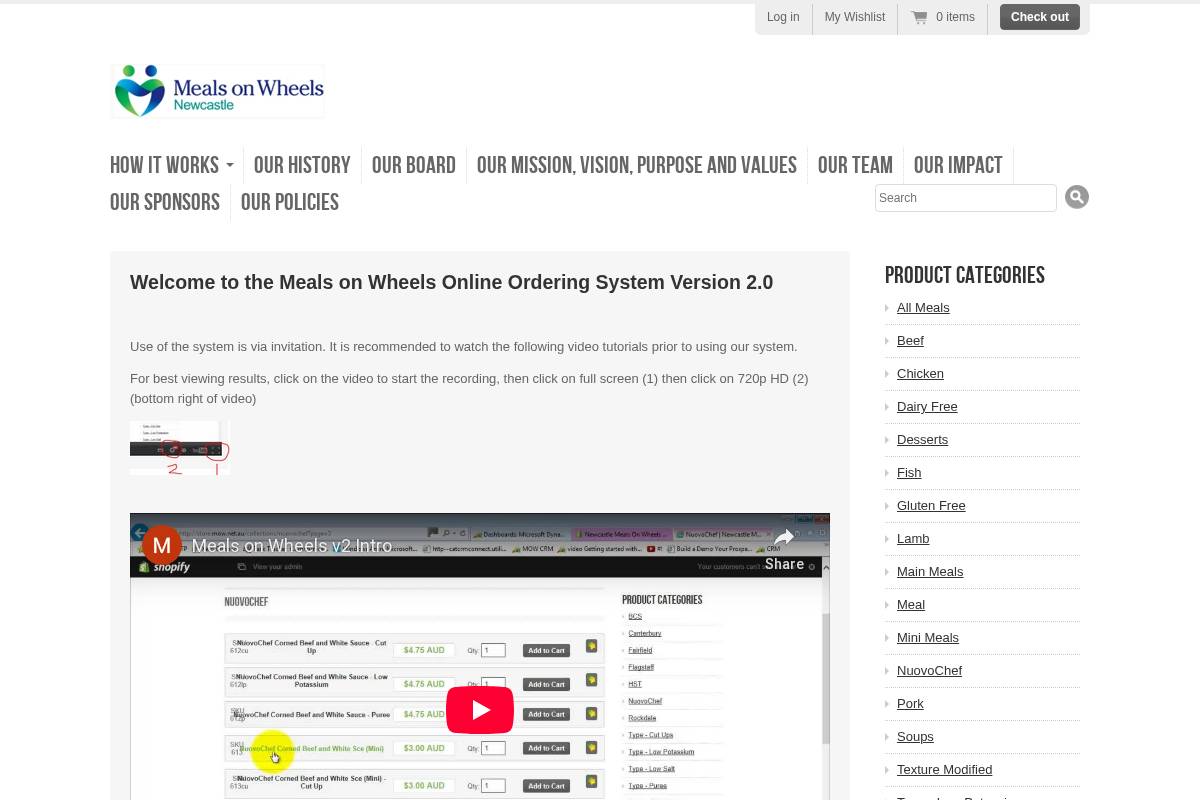This screenshot has height=800, width=1200.
Task: Click the arrow expander next to Desserts
Action: click(888, 440)
